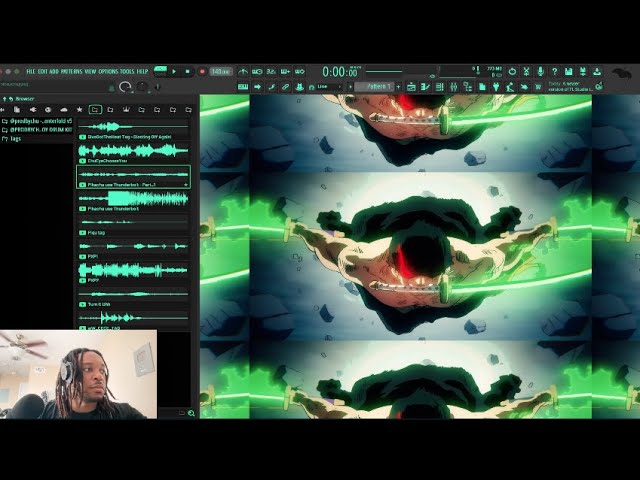Click the browser collapse up-arrow icon
The image size is (640, 480).
click(4, 99)
